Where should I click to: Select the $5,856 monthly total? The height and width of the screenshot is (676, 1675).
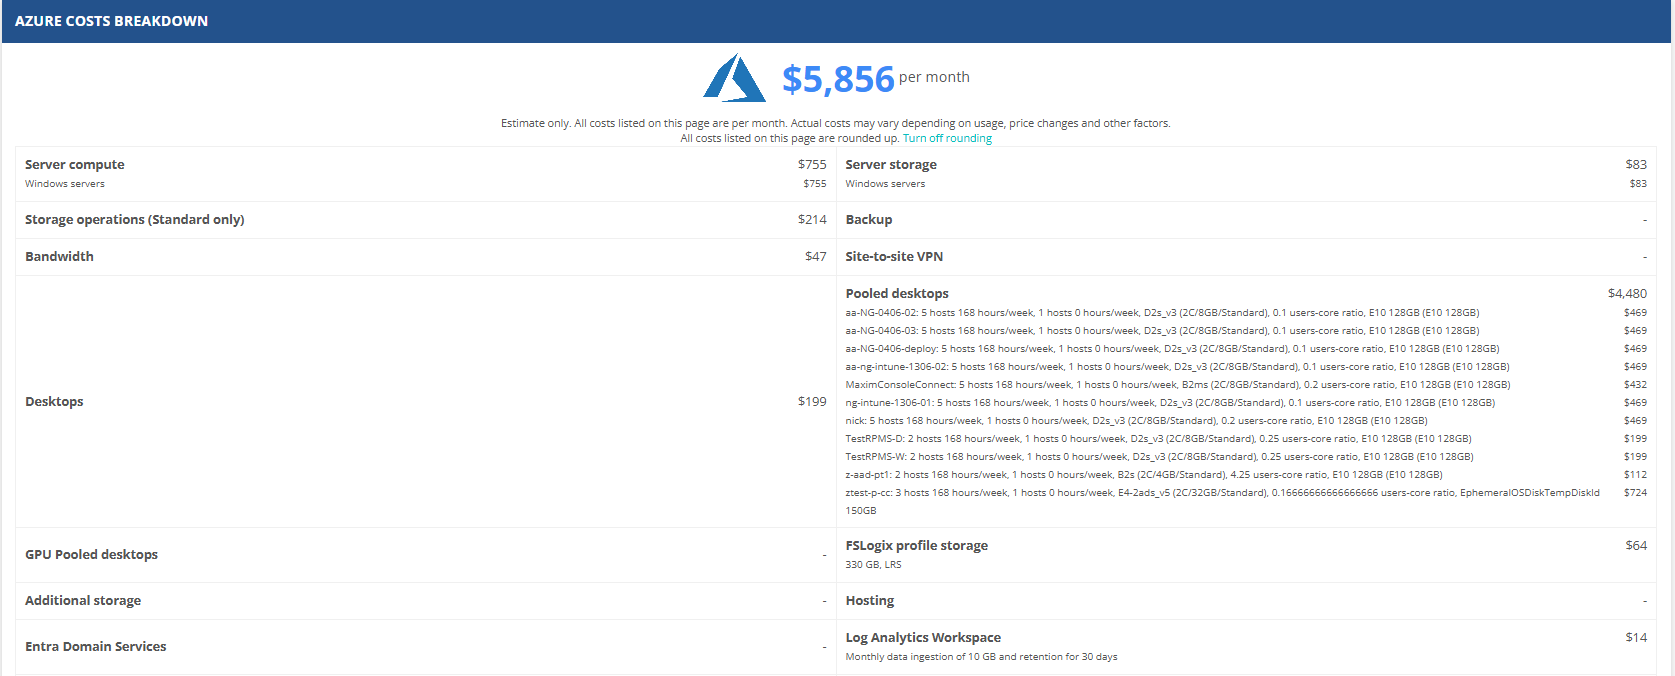click(x=838, y=79)
